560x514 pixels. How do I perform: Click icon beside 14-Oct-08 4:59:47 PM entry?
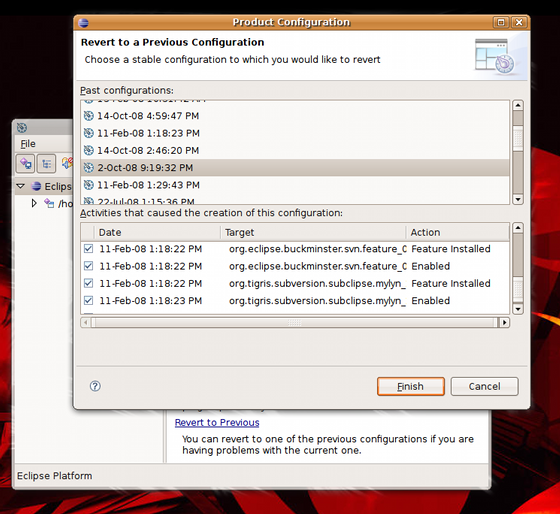[88, 116]
